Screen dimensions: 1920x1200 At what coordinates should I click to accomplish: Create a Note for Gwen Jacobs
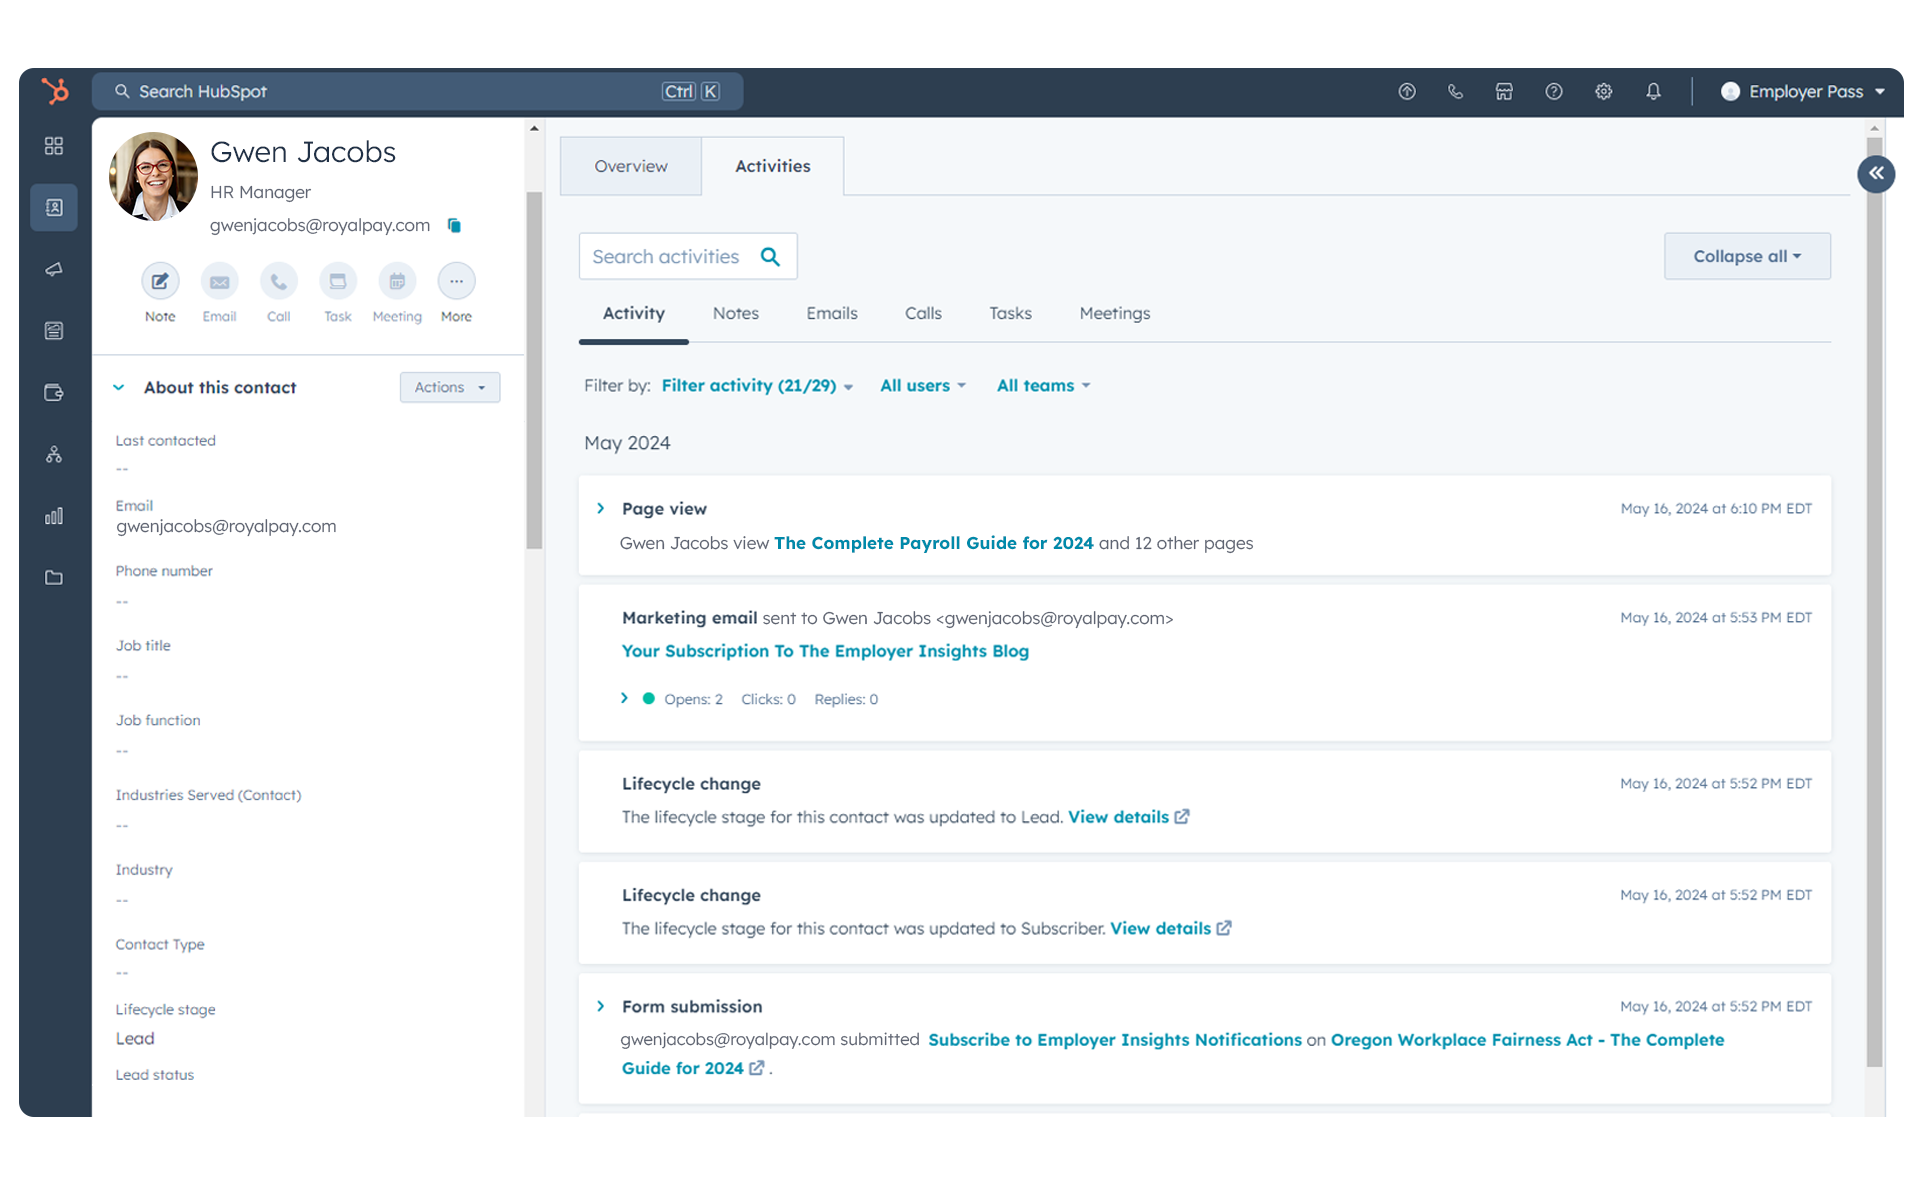point(160,281)
